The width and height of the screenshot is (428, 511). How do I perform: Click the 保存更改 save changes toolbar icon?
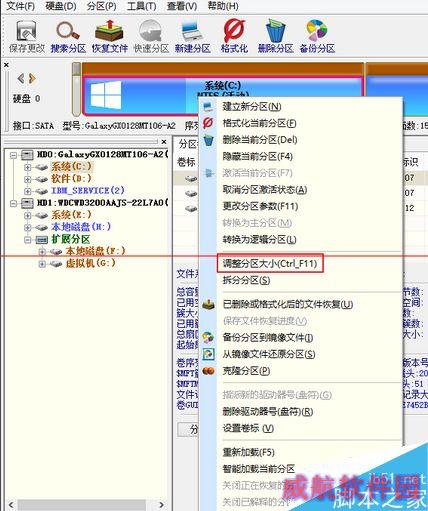point(26,37)
